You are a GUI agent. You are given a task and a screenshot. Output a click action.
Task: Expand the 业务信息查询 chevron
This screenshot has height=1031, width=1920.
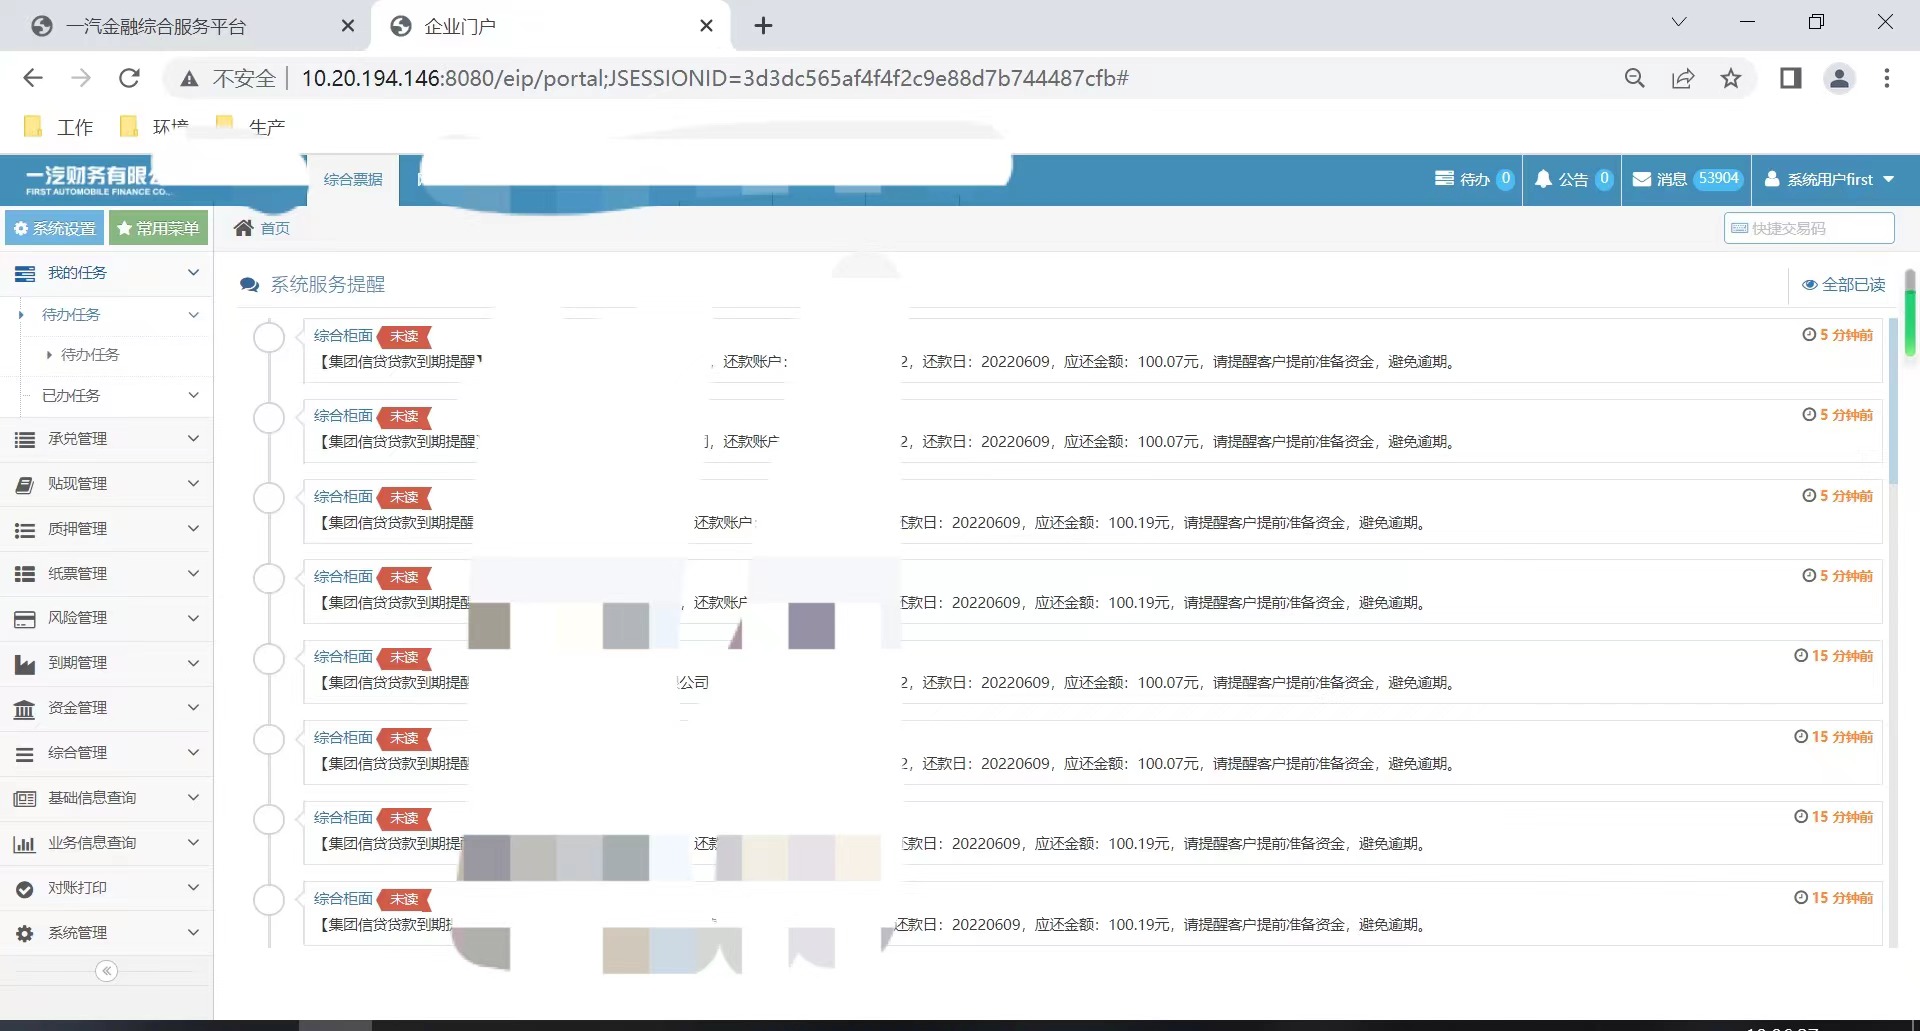[x=193, y=843]
